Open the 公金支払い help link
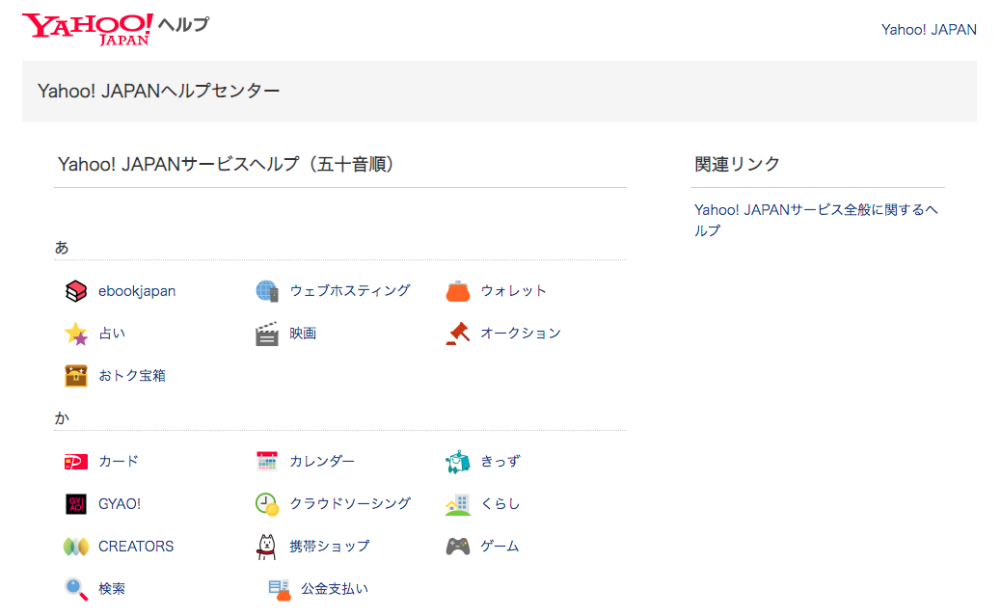The image size is (1000, 616). point(334,589)
